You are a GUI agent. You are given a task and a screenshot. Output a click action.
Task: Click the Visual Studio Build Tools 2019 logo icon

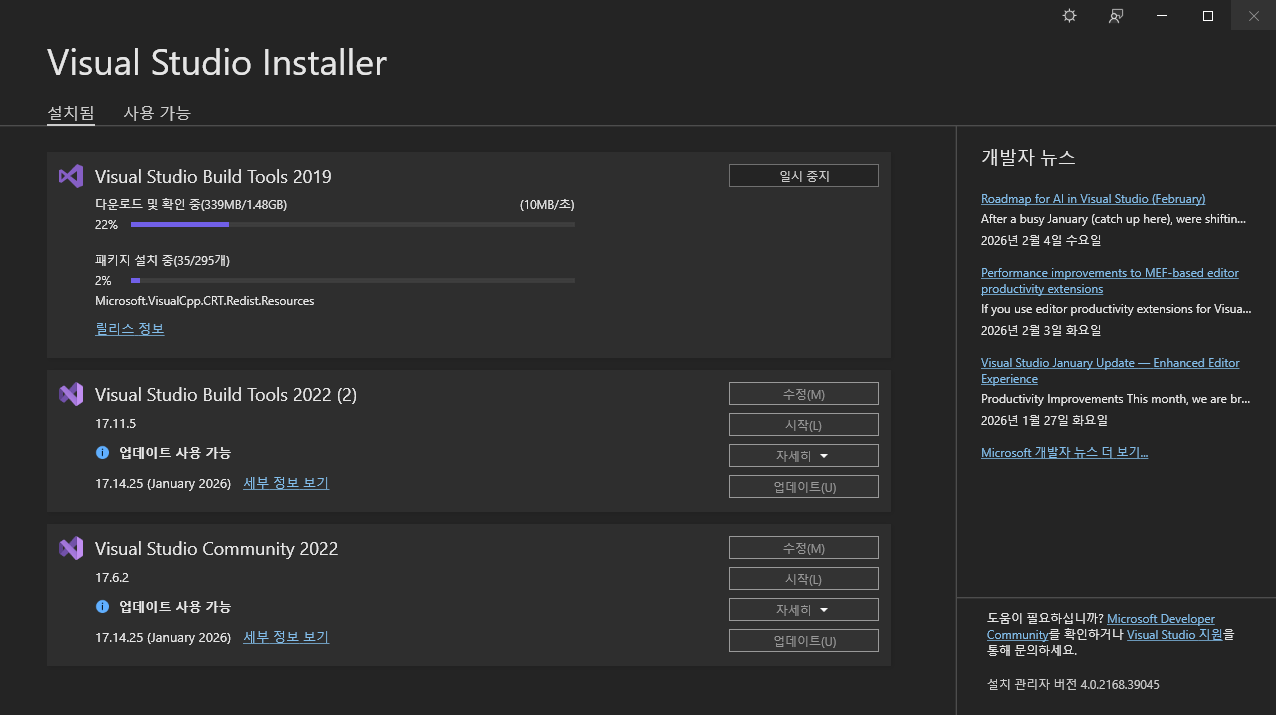pos(71,177)
